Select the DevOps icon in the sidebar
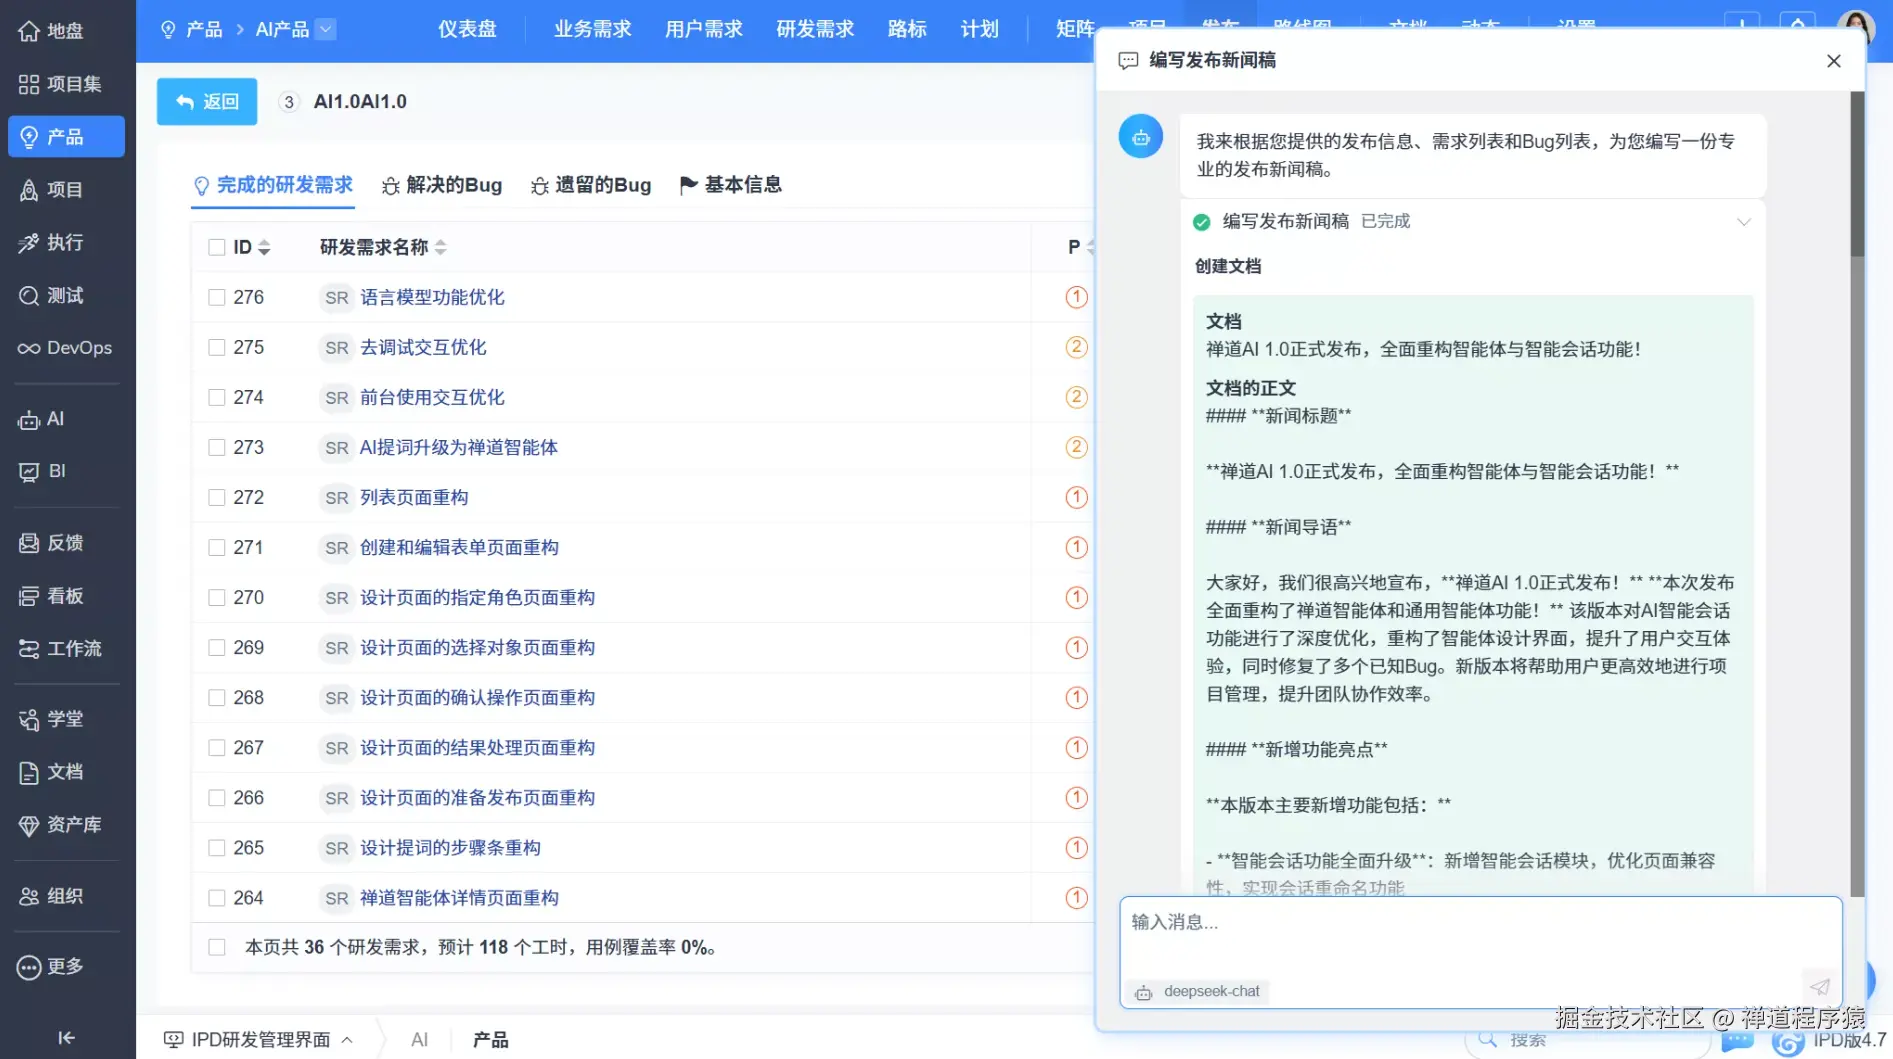This screenshot has width=1893, height=1059. [65, 347]
